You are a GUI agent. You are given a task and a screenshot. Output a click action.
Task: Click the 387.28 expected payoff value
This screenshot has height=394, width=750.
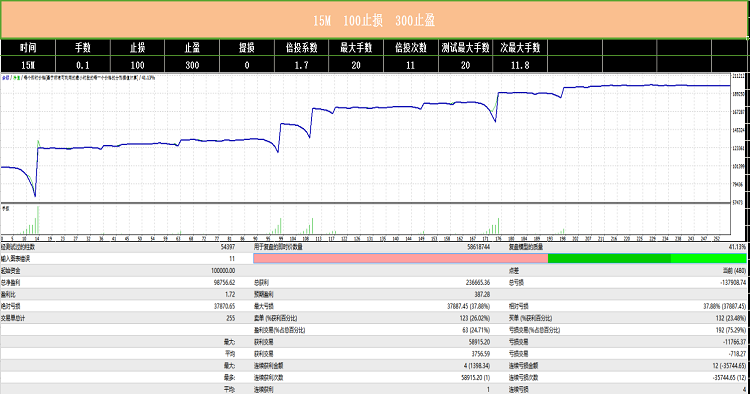click(482, 295)
